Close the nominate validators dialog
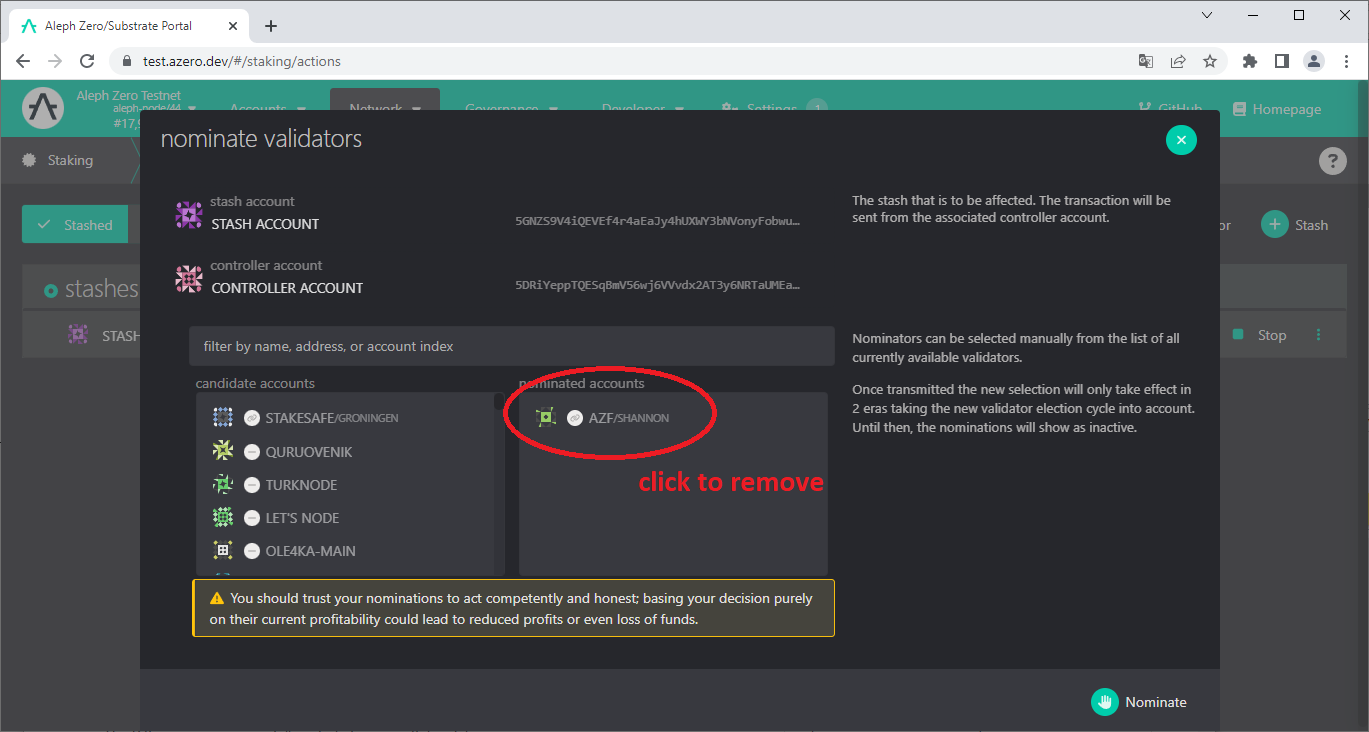The image size is (1369, 732). (1181, 140)
